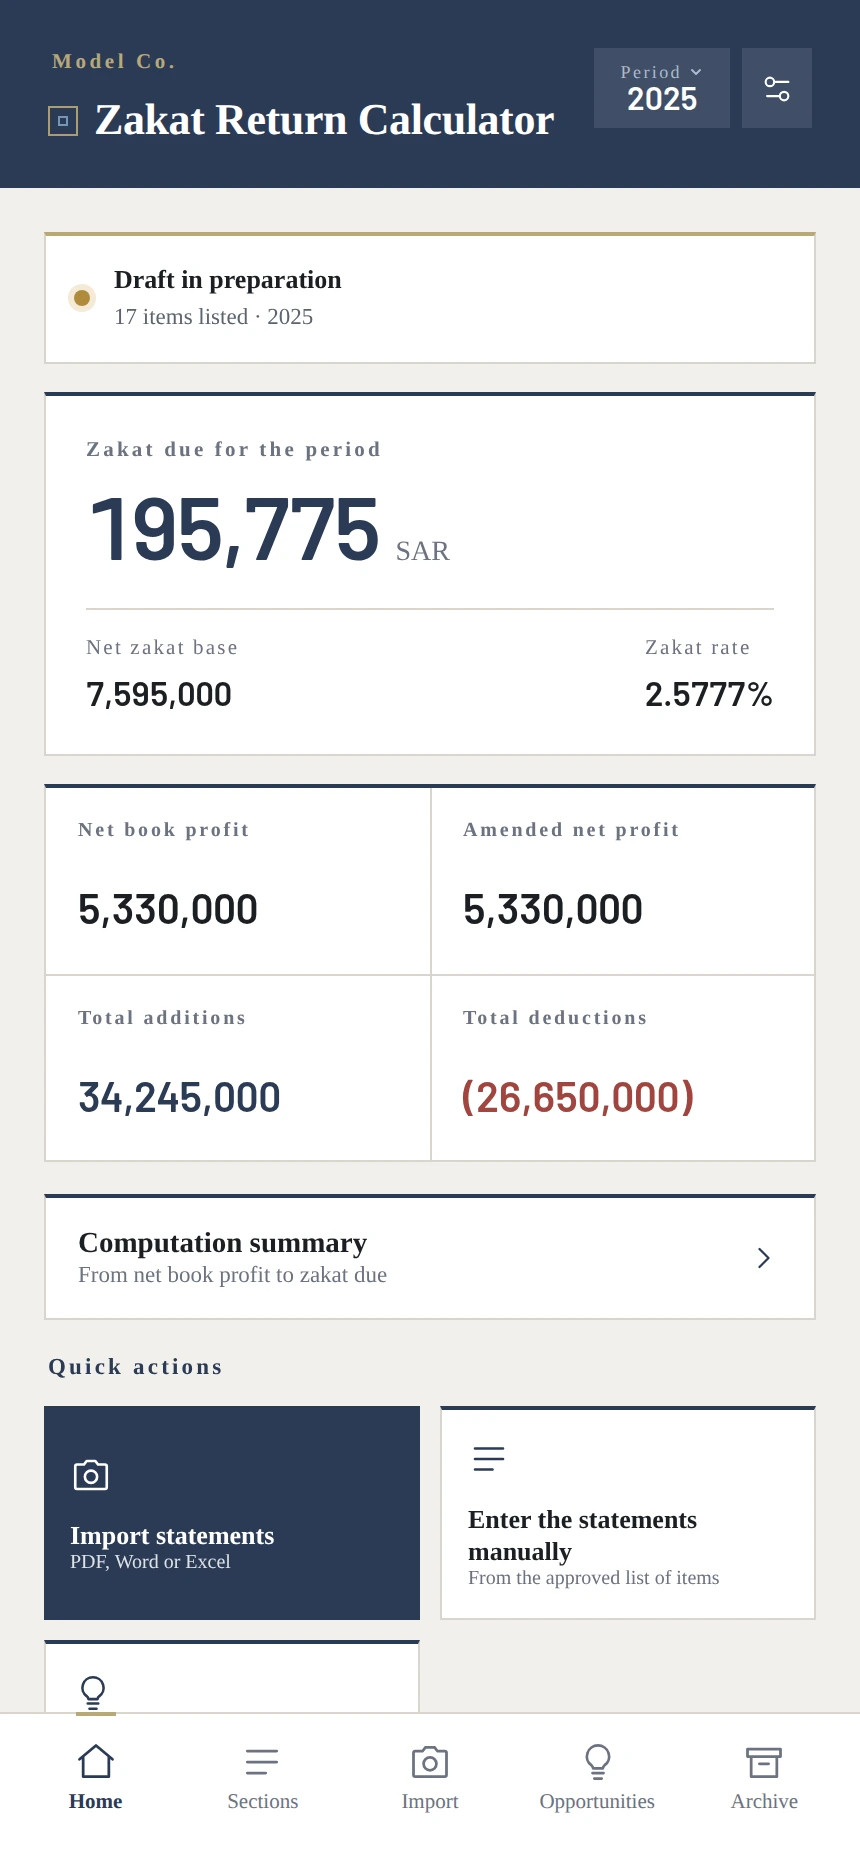
Task: Click From net book profit to zakat due text
Action: (x=233, y=1275)
